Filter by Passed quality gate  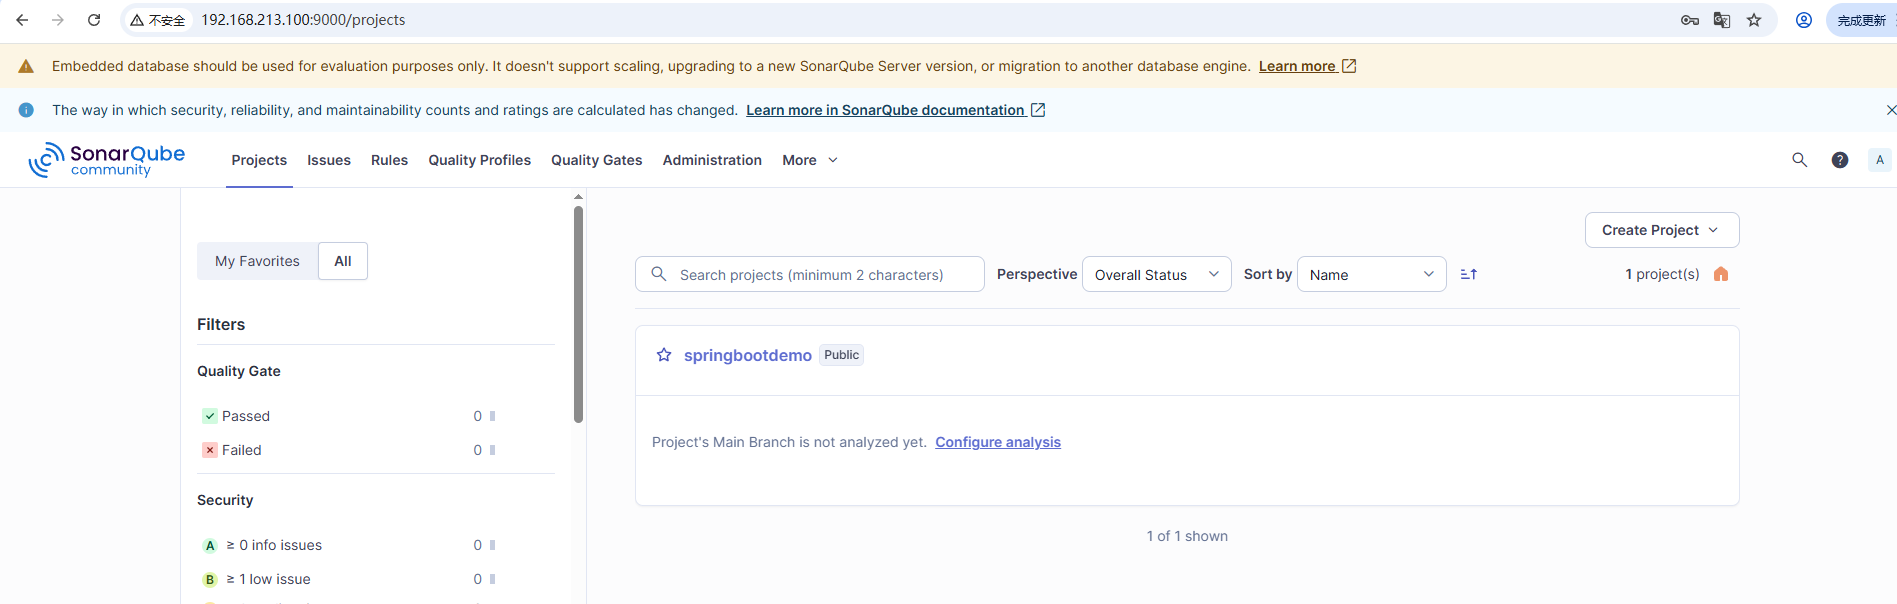246,416
